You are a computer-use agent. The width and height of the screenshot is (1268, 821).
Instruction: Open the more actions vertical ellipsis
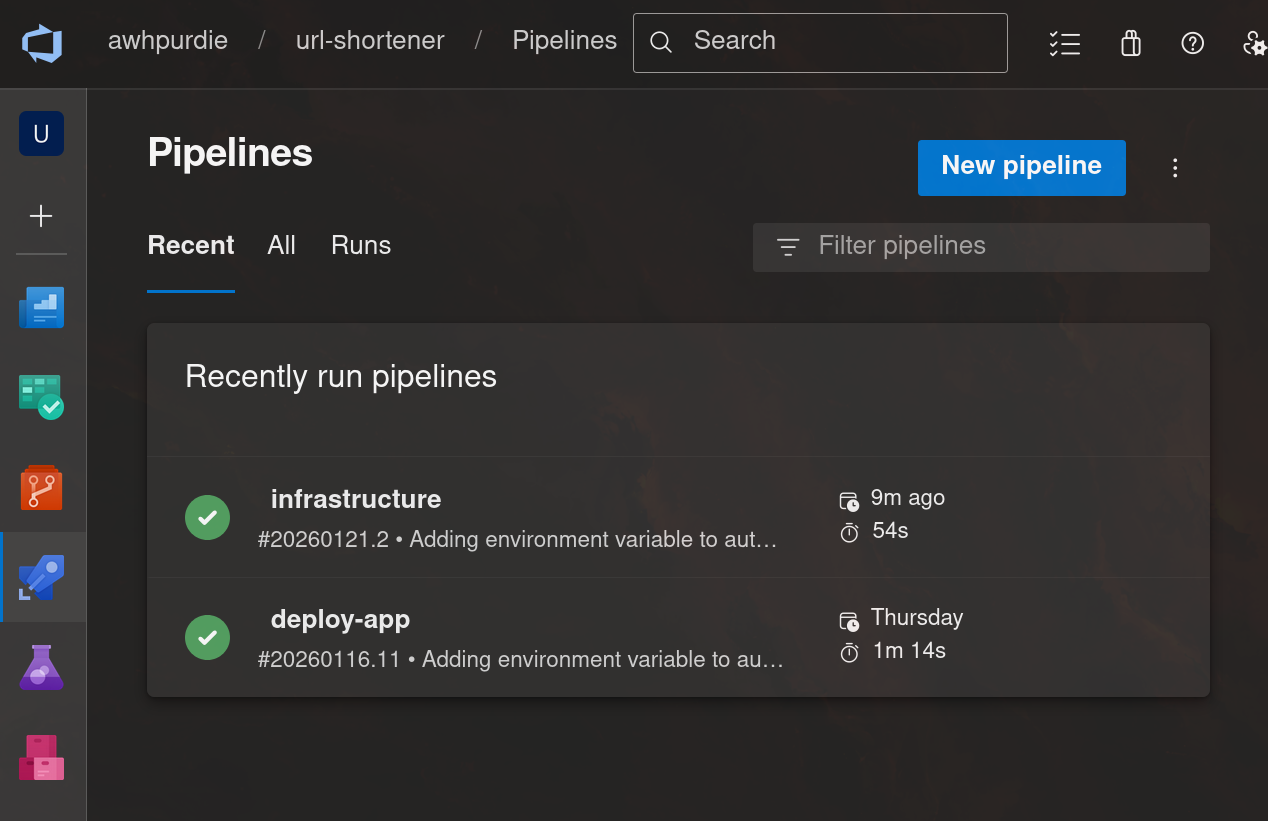[1175, 168]
